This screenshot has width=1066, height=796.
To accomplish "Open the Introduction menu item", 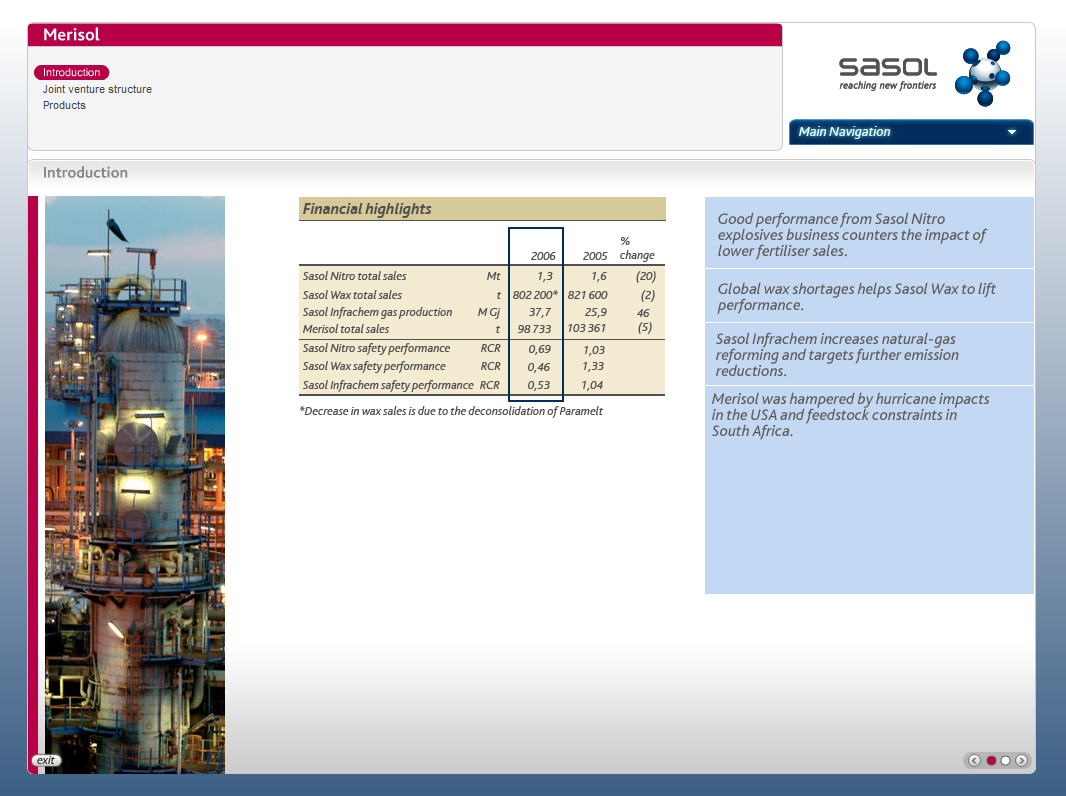I will tap(71, 72).
